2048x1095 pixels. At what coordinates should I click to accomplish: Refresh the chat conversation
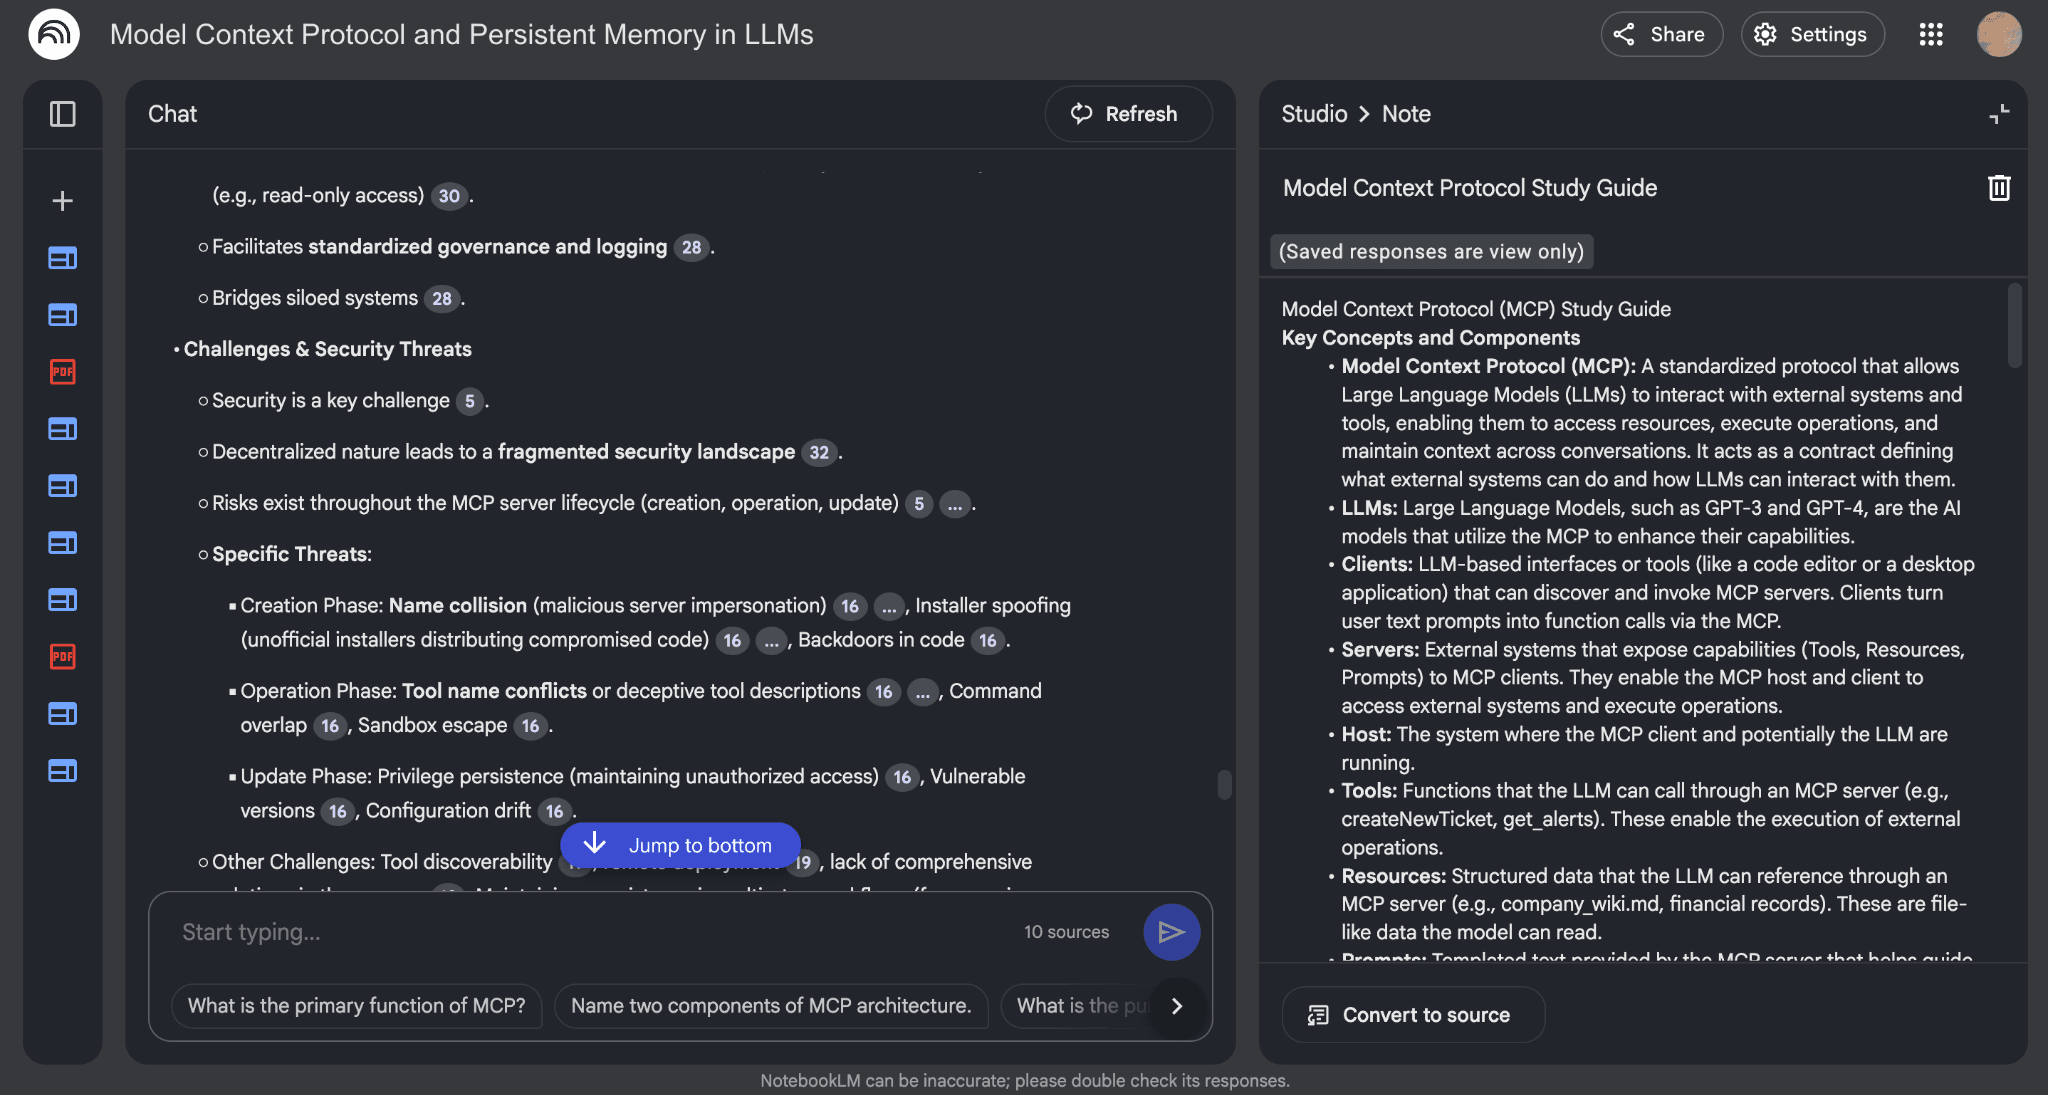click(1128, 114)
